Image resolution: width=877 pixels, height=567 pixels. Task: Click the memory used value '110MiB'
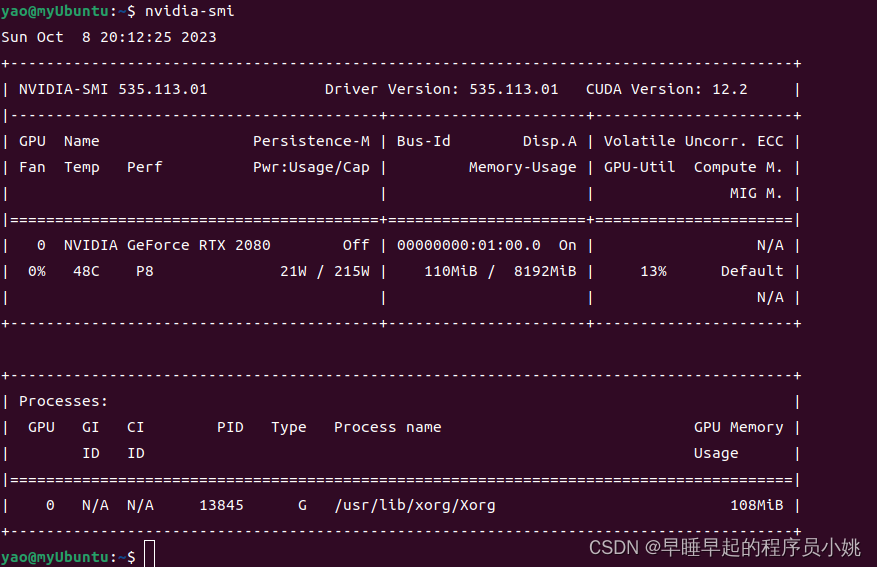click(451, 271)
